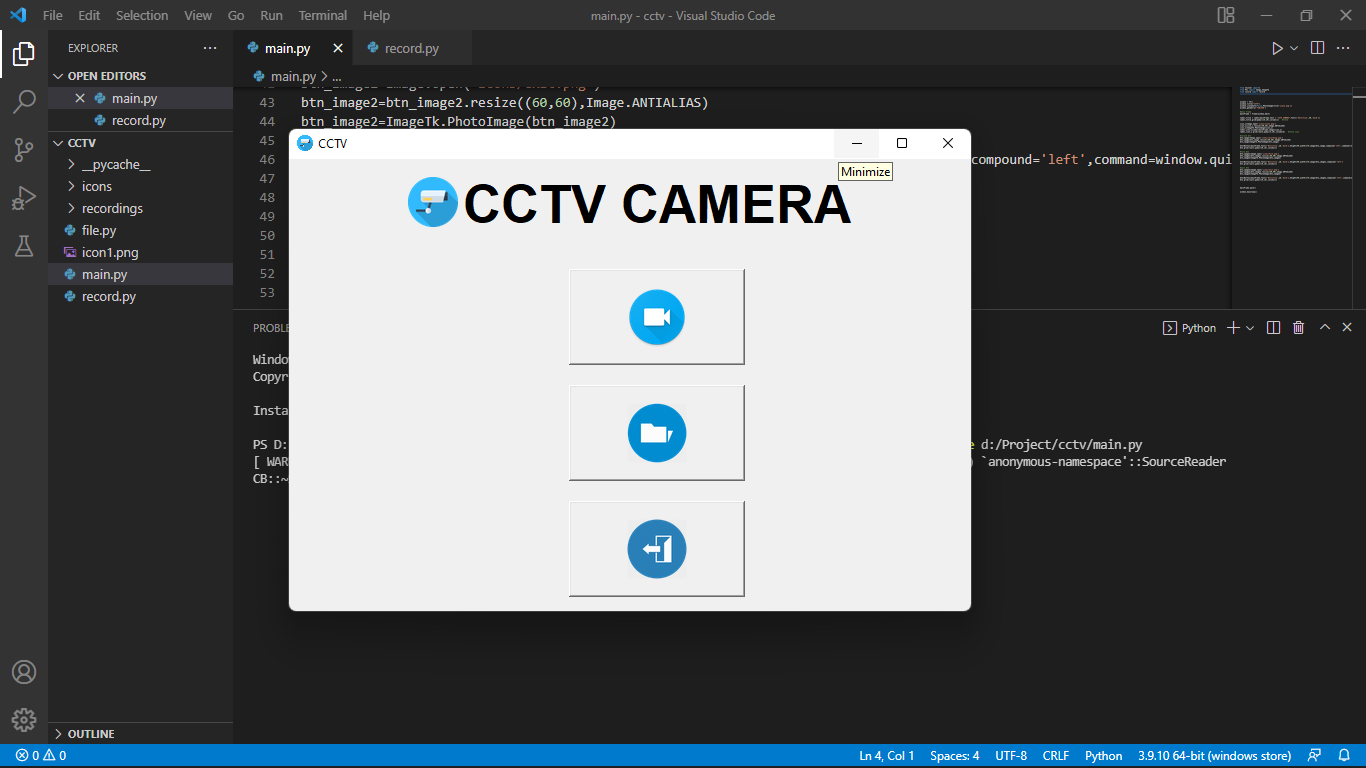Maximize the panel using the chevron icon
1366x768 pixels.
[x=1324, y=327]
